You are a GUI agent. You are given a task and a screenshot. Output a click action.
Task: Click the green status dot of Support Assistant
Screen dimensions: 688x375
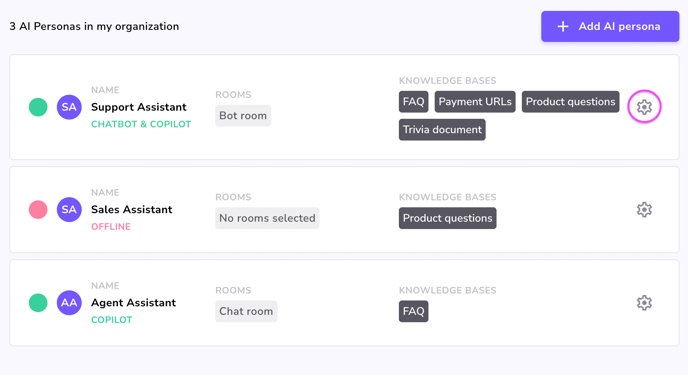tap(38, 107)
